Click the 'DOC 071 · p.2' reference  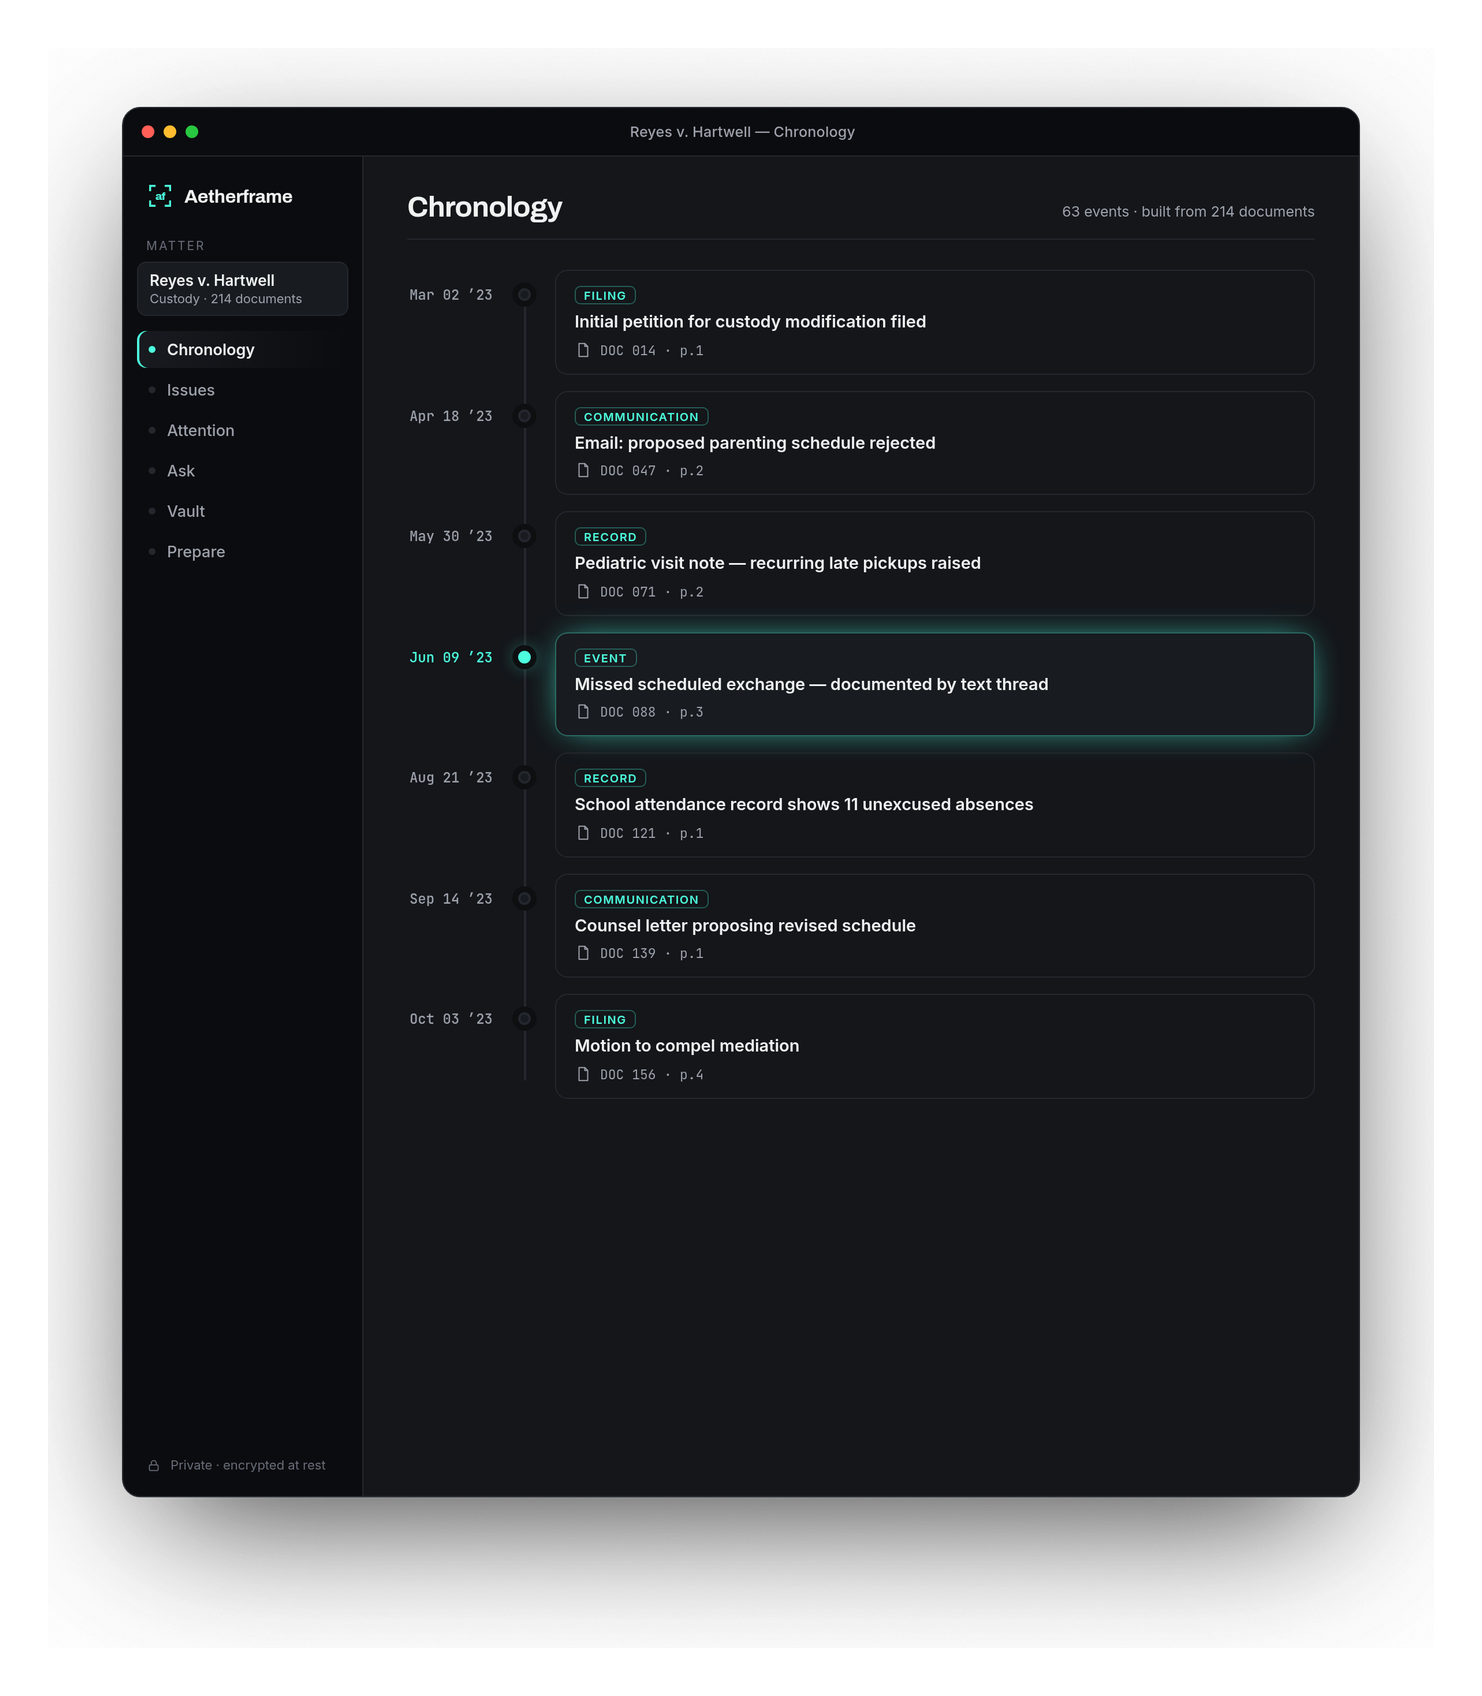[652, 592]
